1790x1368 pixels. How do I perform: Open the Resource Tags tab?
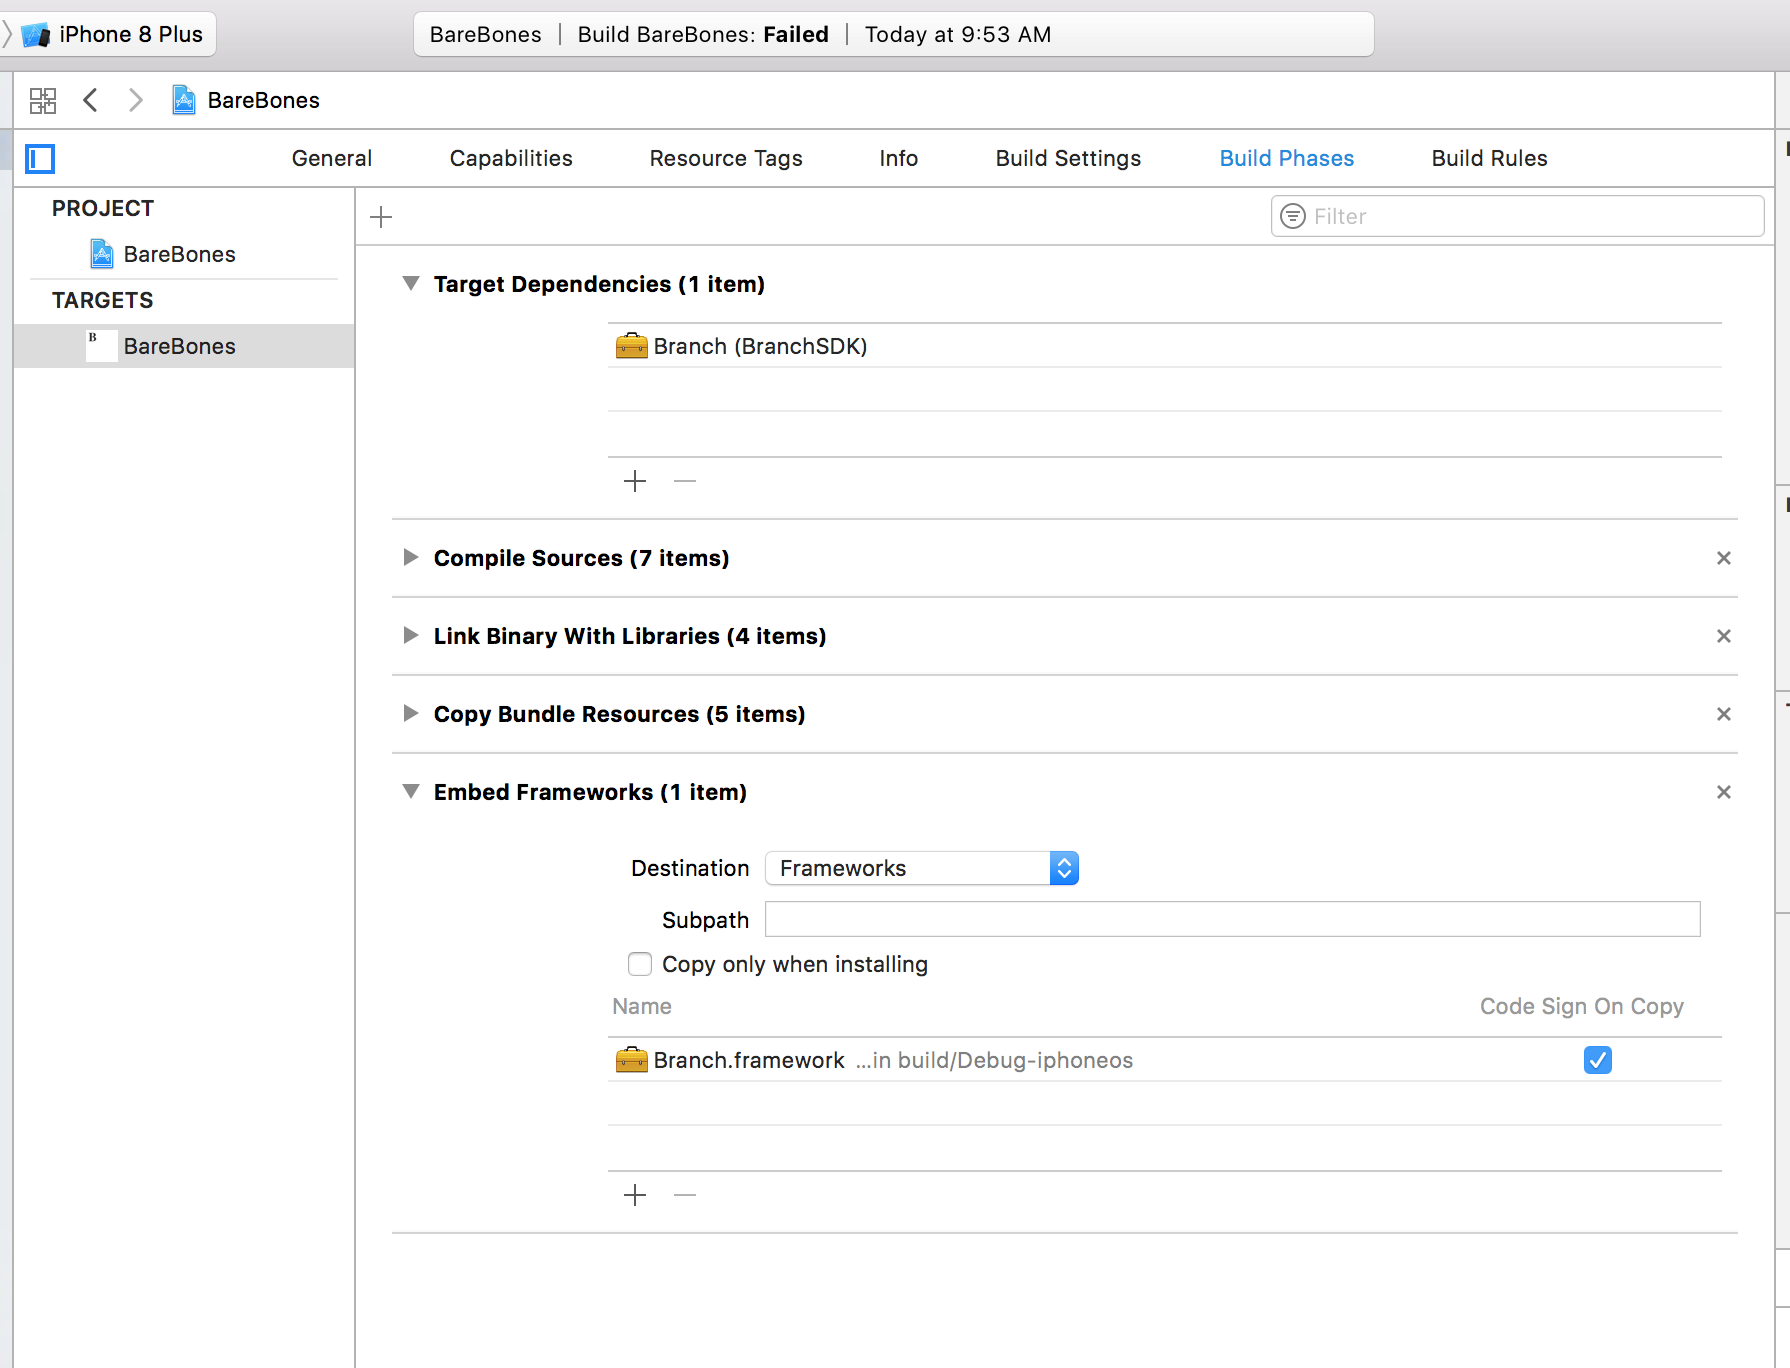click(x=726, y=158)
